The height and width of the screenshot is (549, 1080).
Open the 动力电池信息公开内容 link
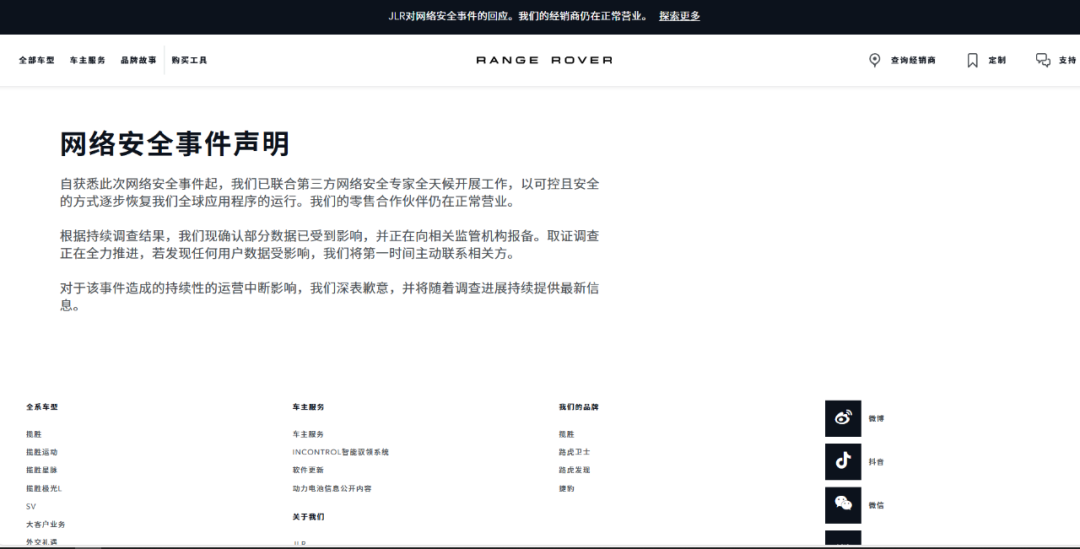coord(332,488)
